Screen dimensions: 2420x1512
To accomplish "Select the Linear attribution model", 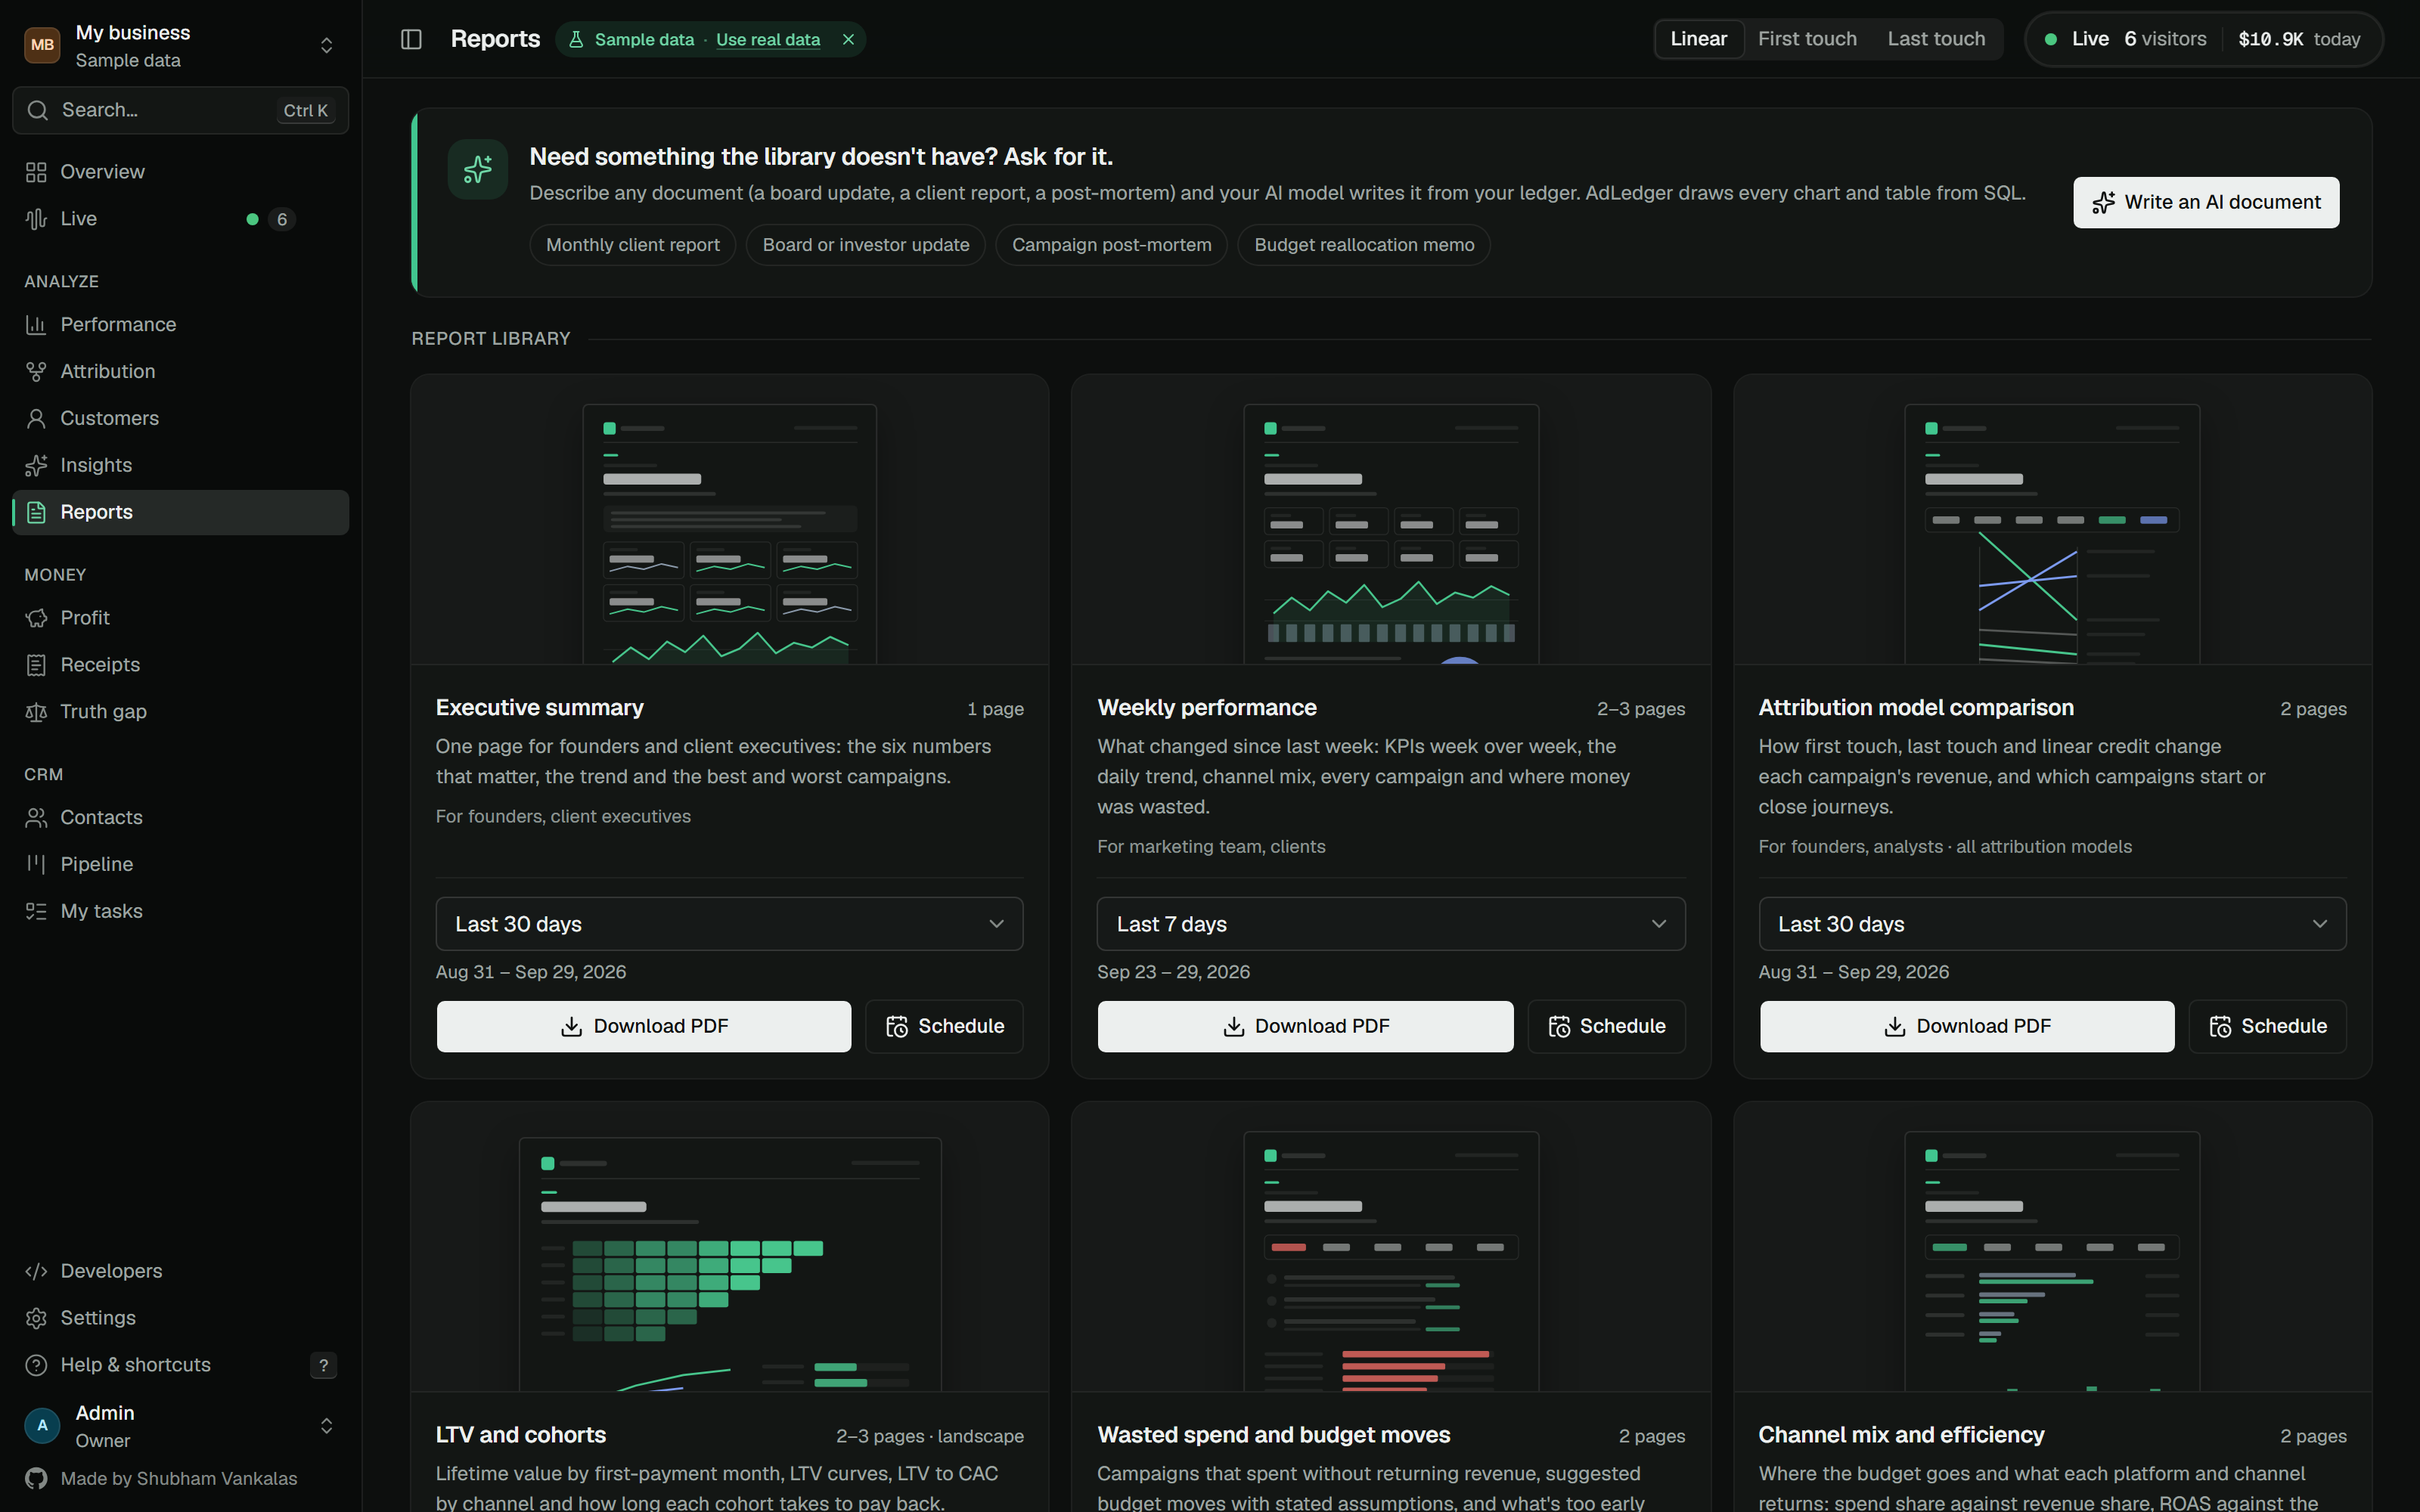I will (1698, 39).
